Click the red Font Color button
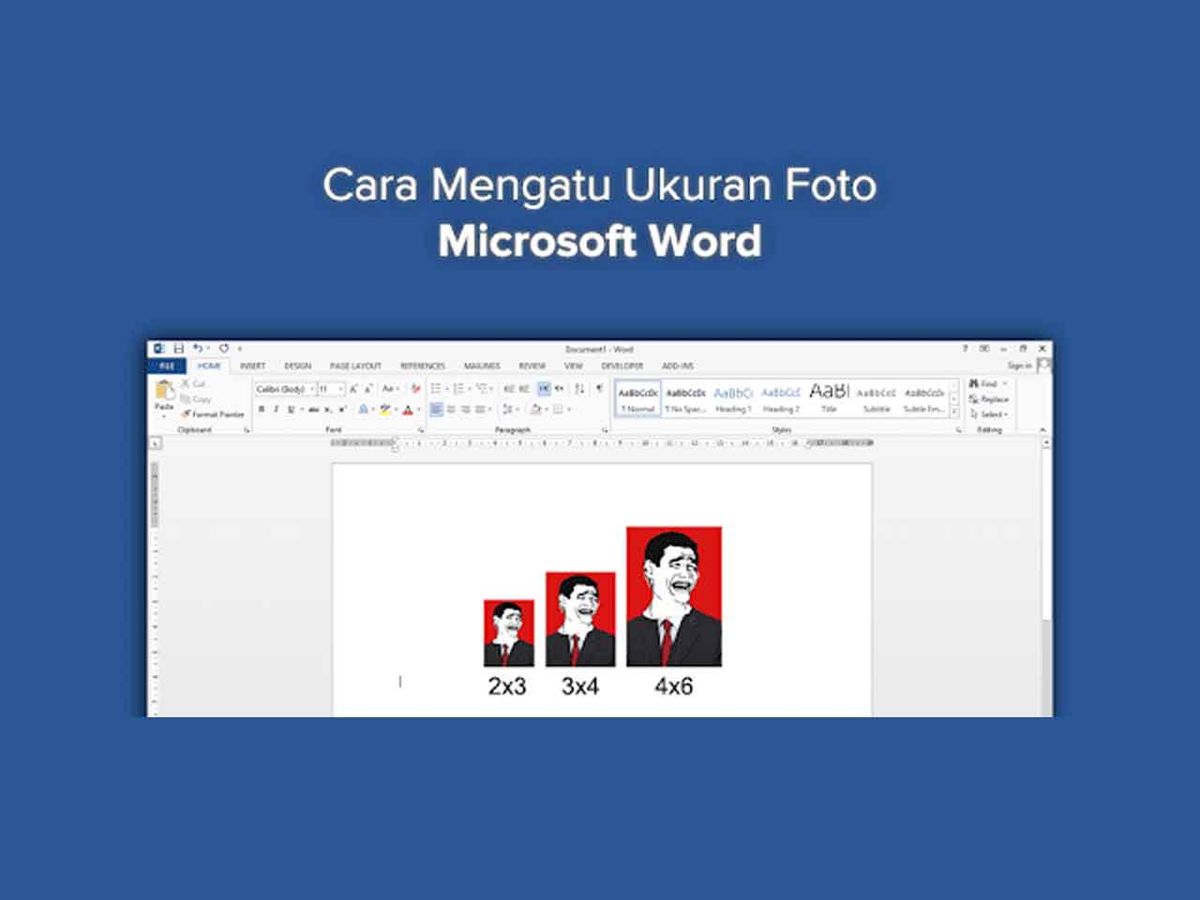The image size is (1200, 900). click(x=407, y=409)
